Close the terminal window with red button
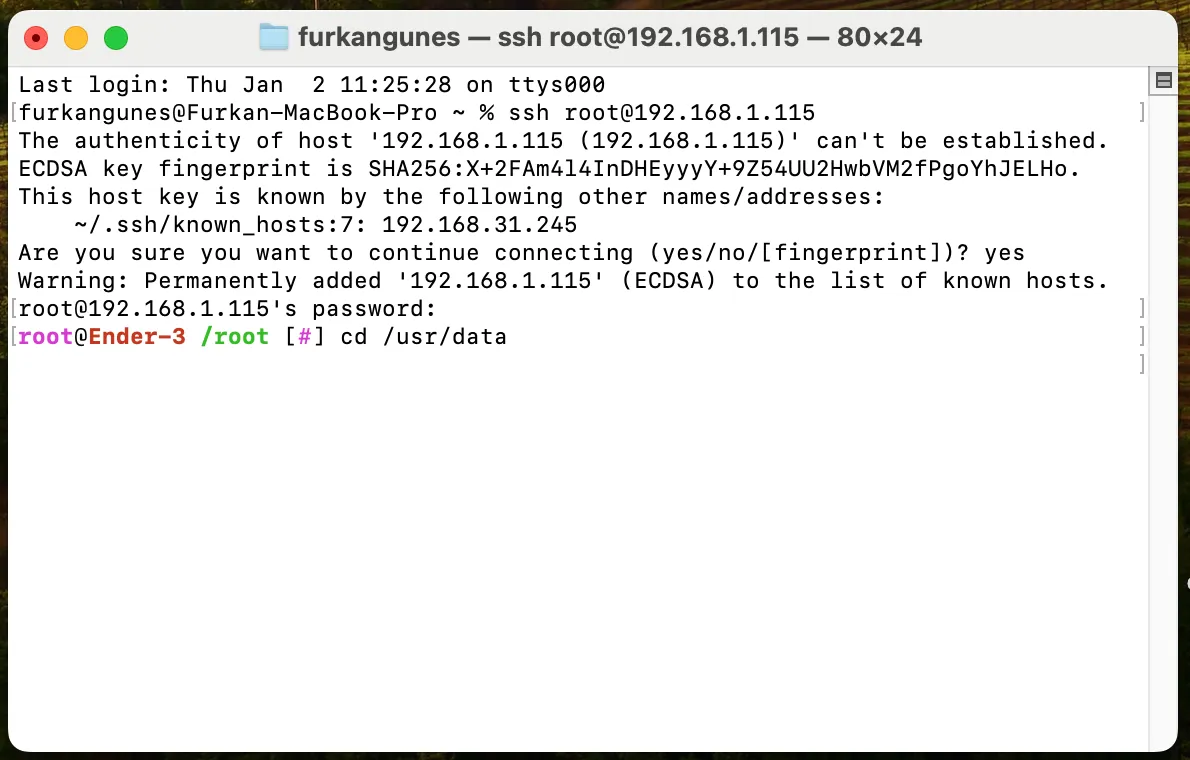This screenshot has width=1190, height=760. coord(36,38)
